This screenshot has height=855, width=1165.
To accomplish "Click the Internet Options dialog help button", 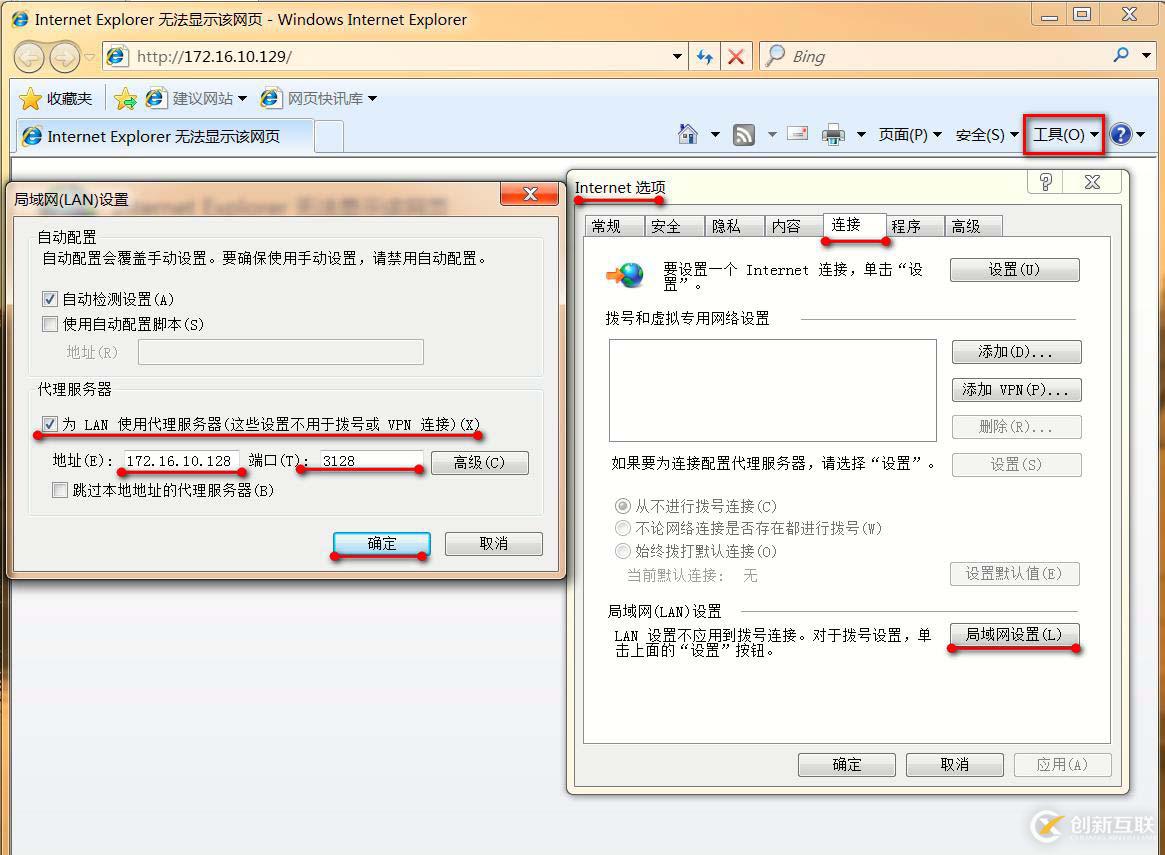I will [1045, 182].
